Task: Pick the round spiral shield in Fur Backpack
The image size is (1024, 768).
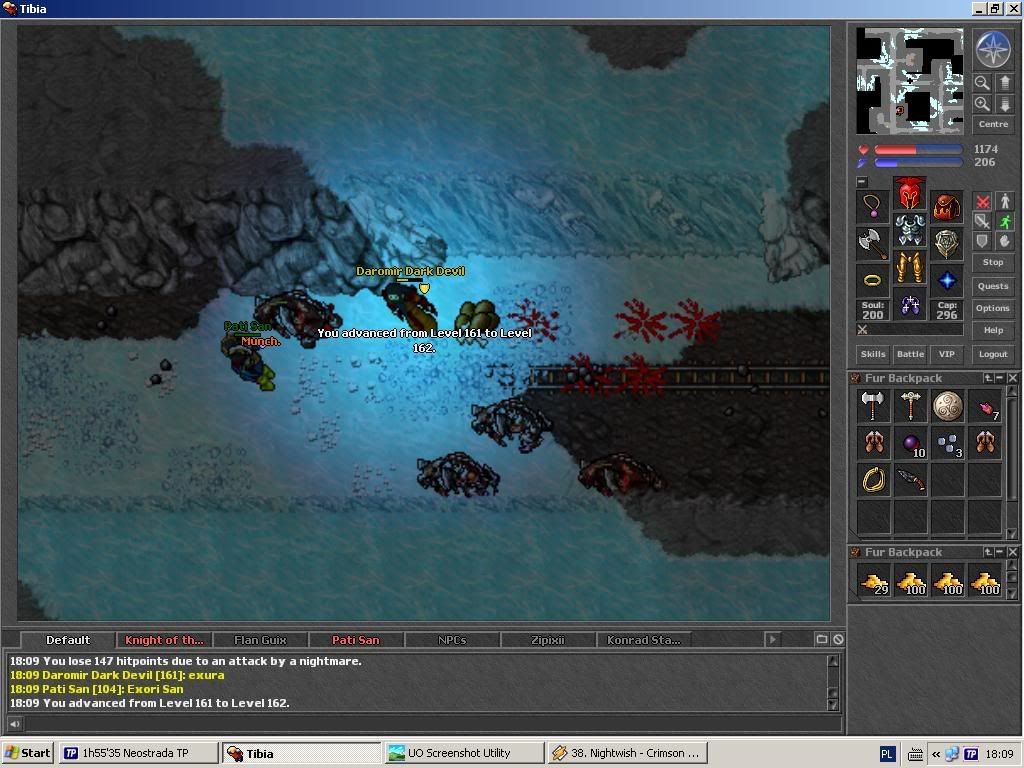Action: pyautogui.click(x=947, y=406)
